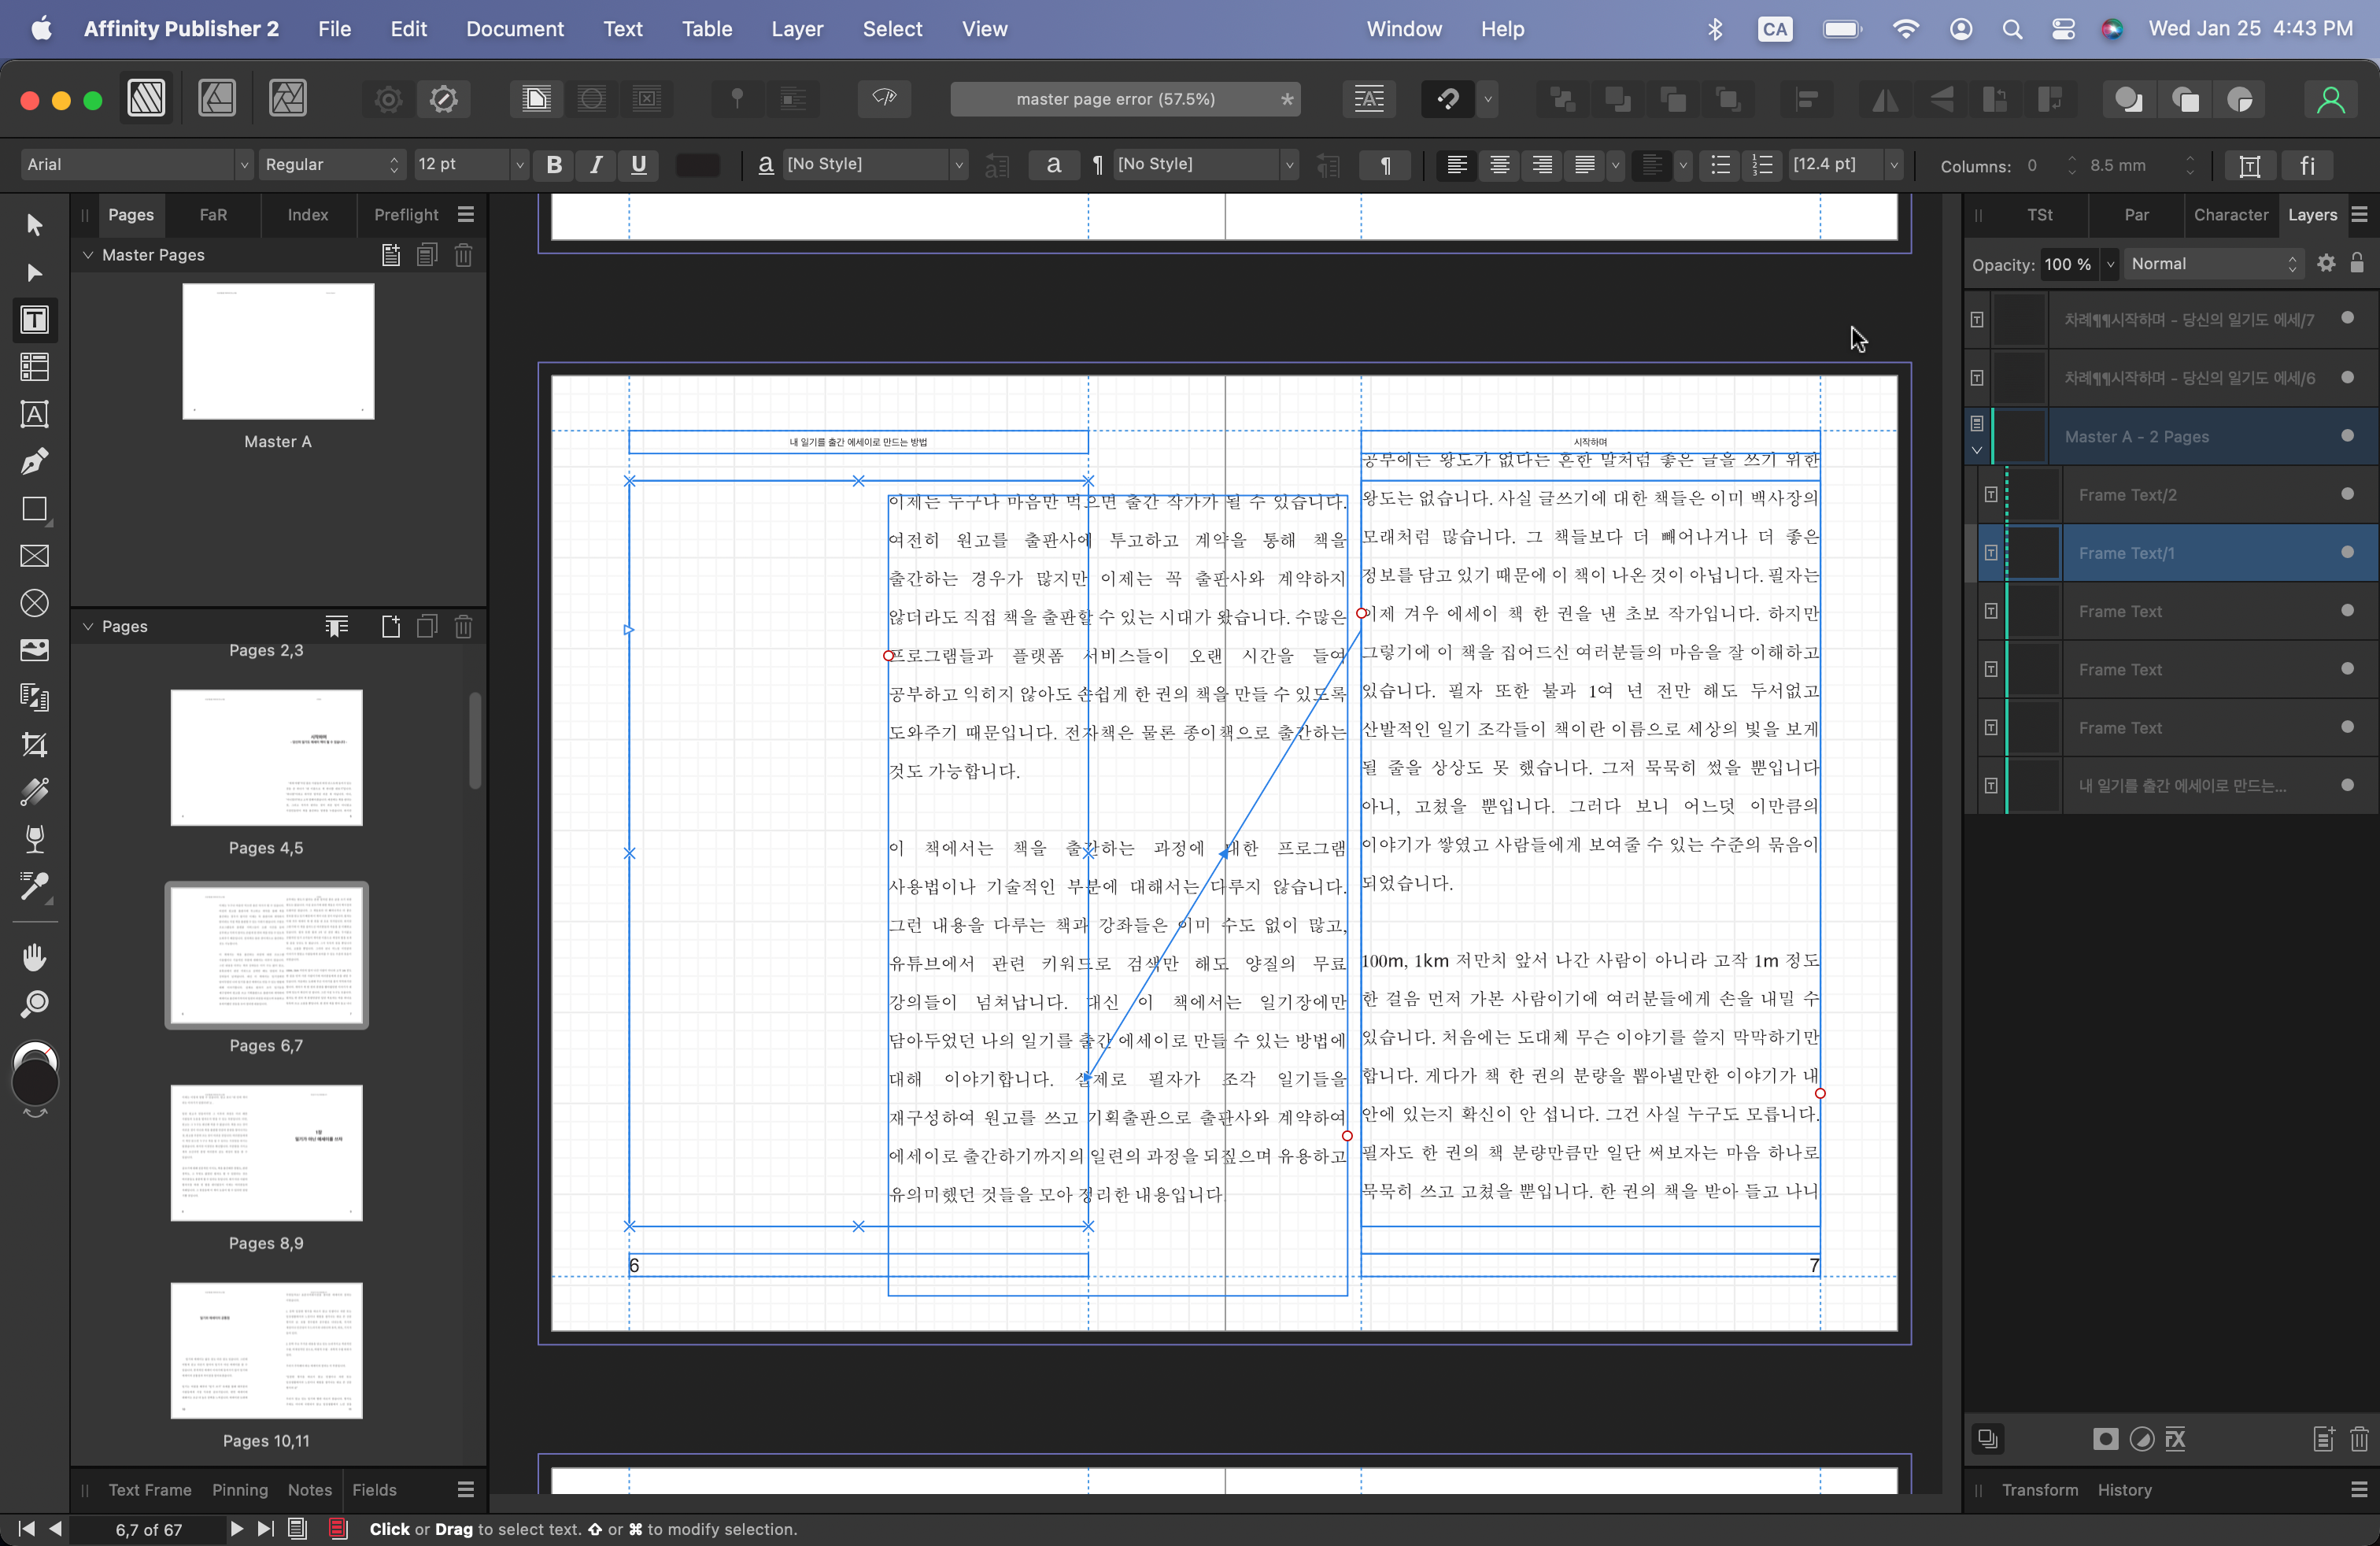
Task: Select the Table tool in toolbar
Action: click(x=34, y=367)
